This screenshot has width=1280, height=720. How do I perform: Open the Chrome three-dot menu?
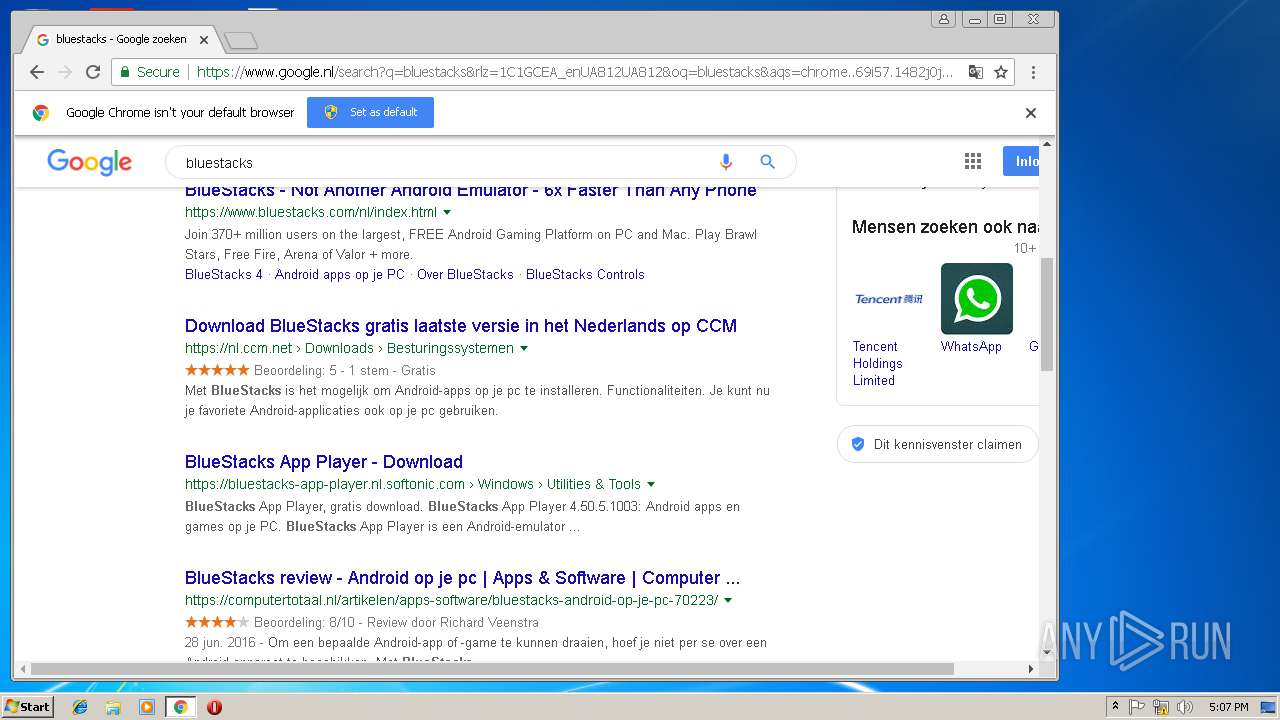(x=1033, y=72)
